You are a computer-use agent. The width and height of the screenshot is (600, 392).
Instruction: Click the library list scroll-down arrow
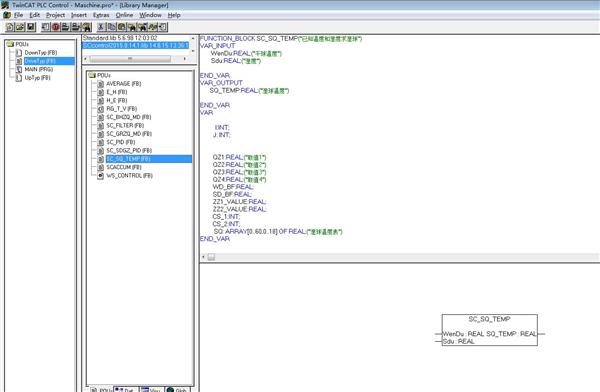click(193, 51)
